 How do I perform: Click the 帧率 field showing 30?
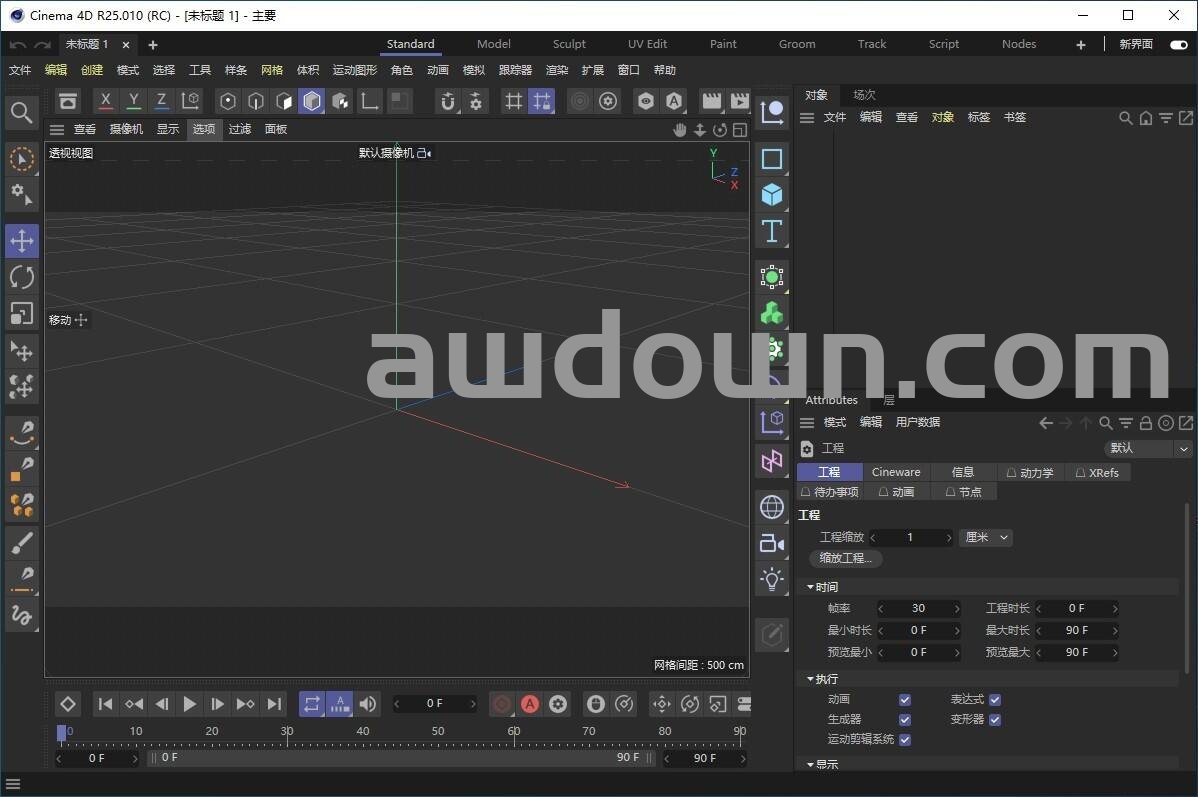[918, 608]
